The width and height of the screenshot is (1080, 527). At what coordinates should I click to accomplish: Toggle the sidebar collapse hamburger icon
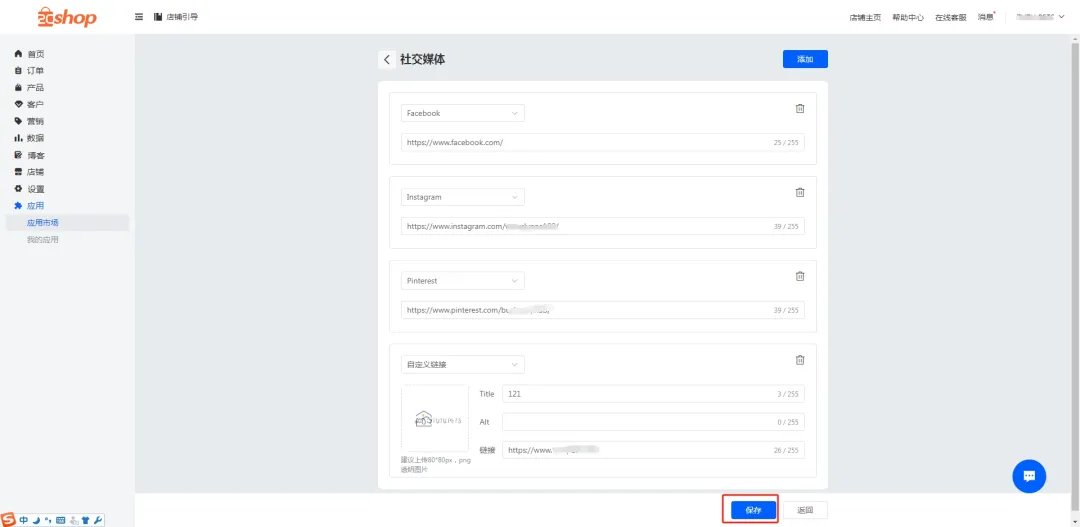coord(139,17)
